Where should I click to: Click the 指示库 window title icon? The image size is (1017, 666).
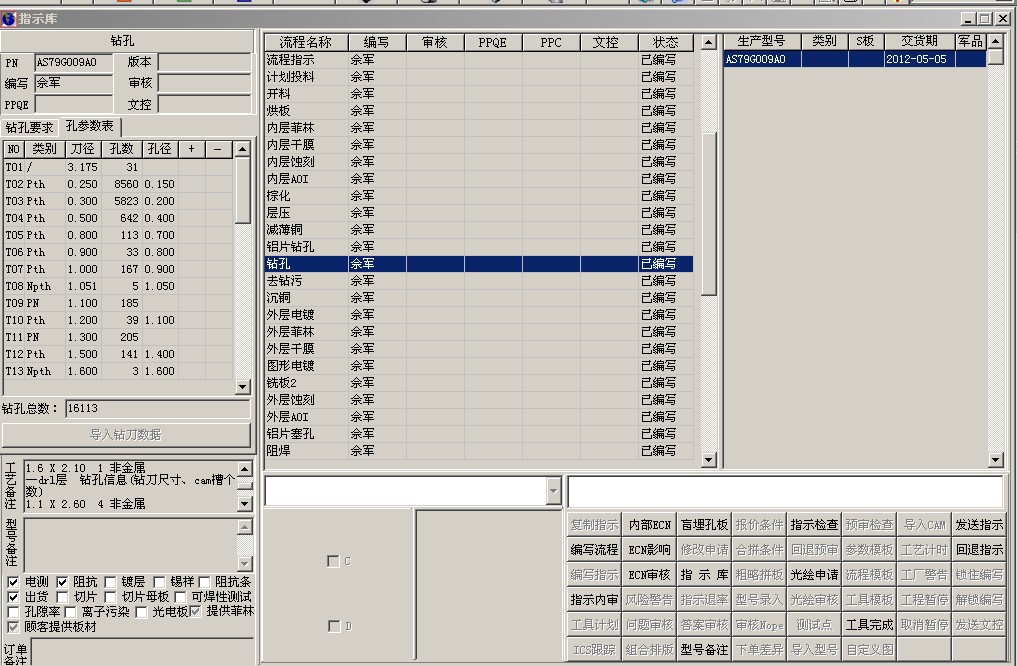coord(8,19)
